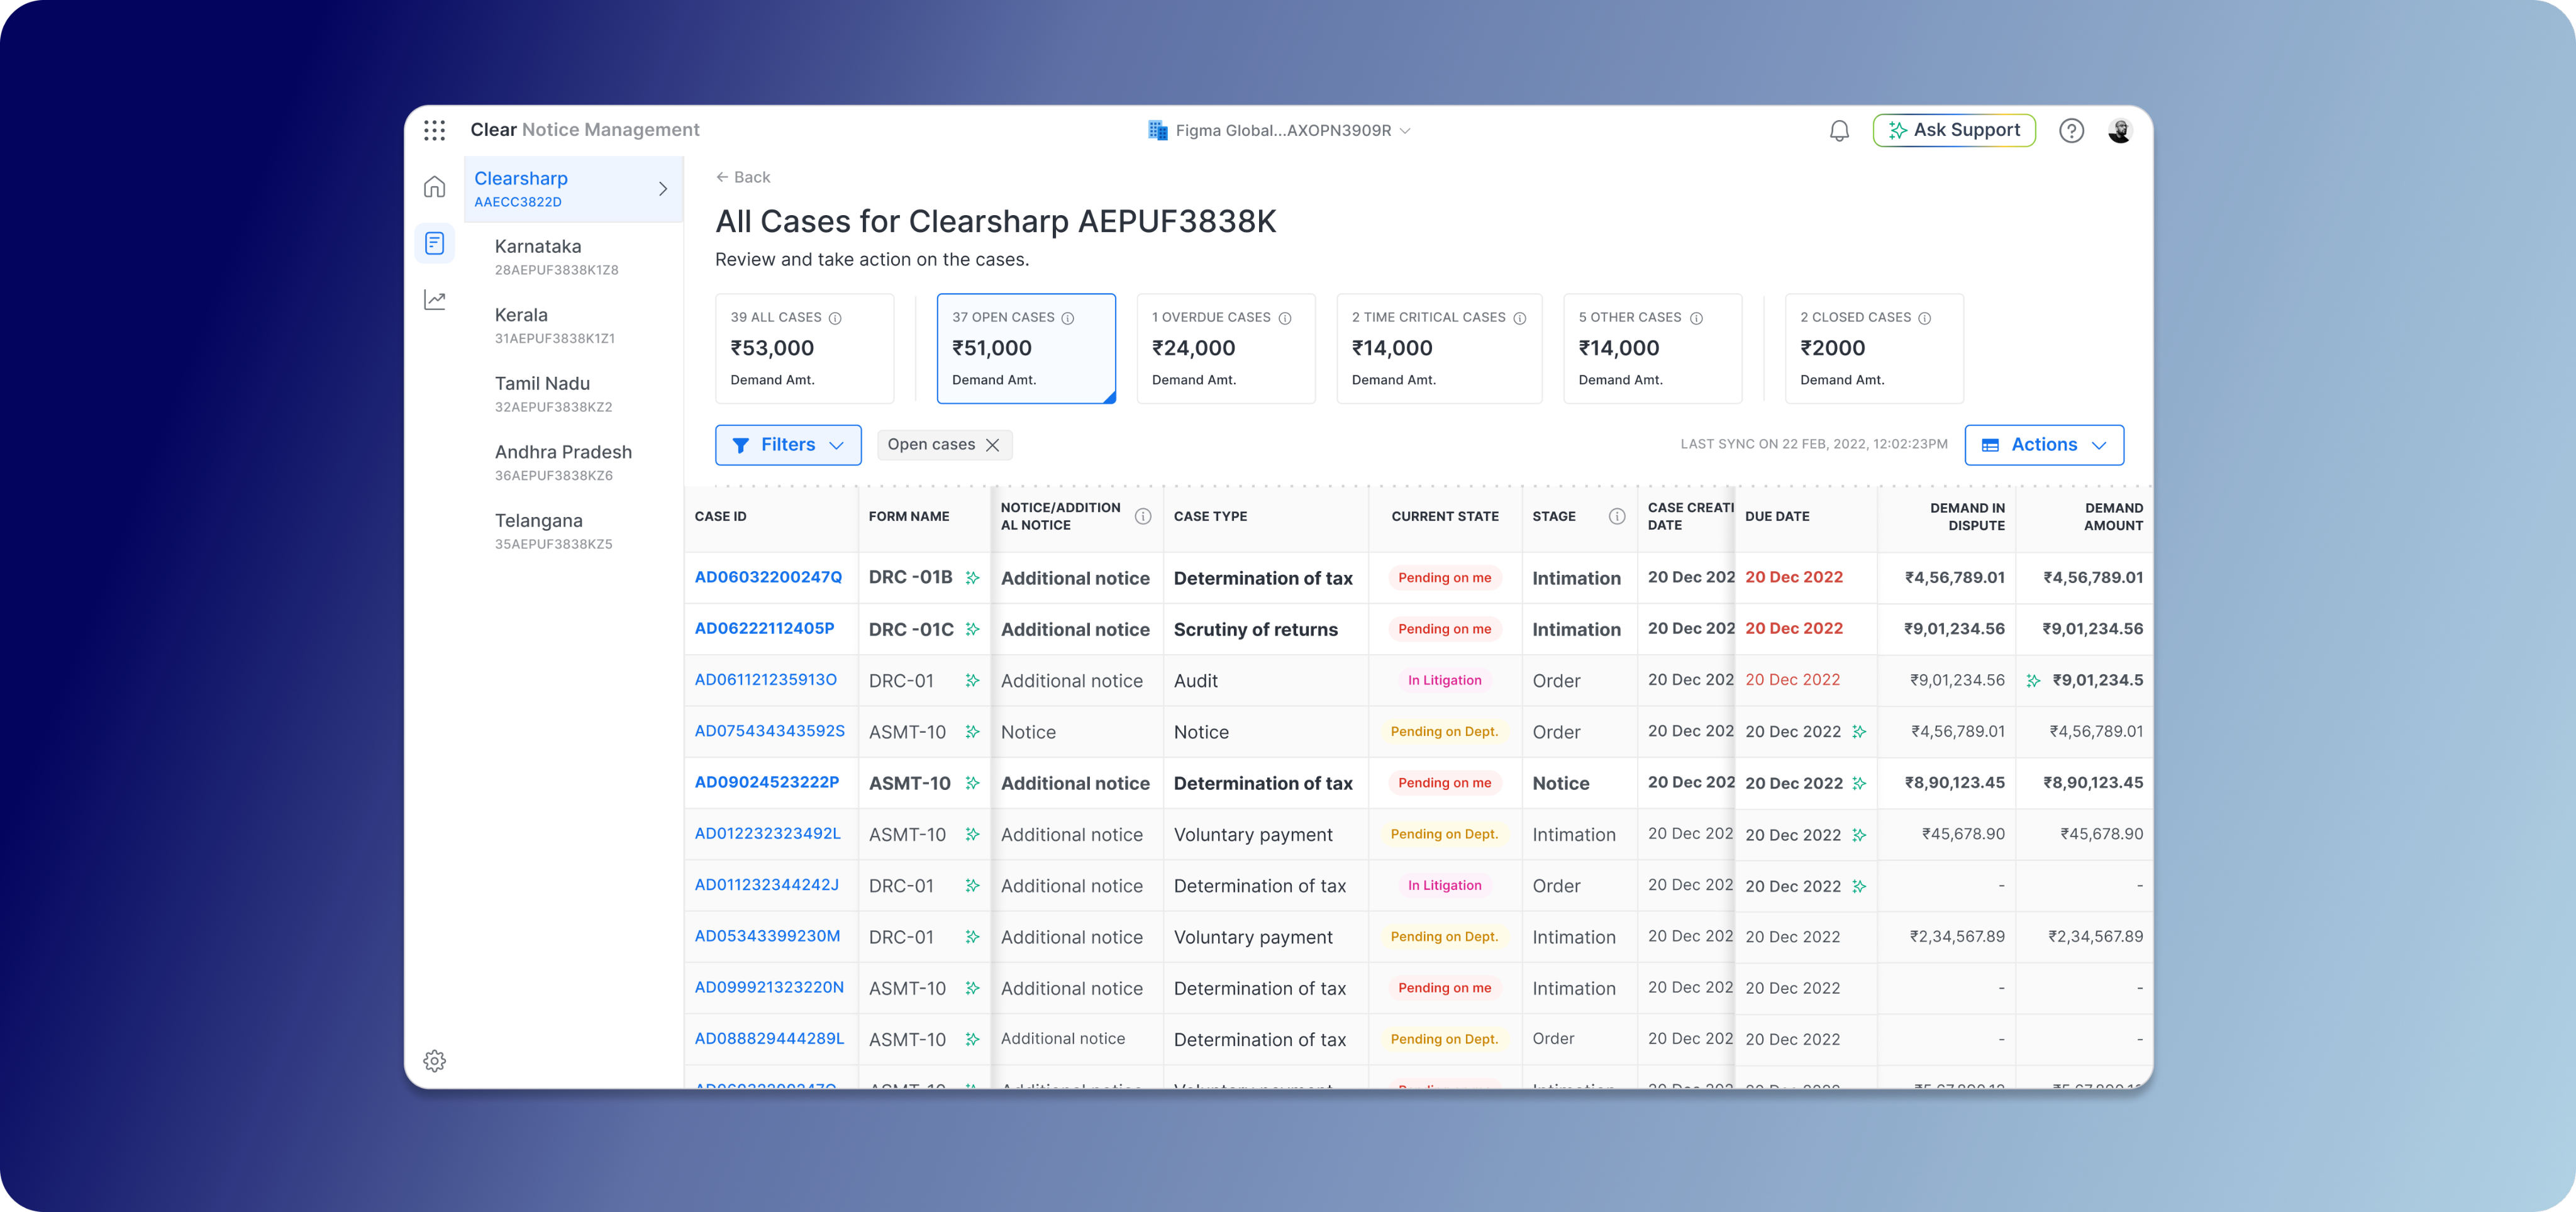The width and height of the screenshot is (2576, 1212).
Task: Click info icon in Stage column header
Action: (x=1616, y=516)
